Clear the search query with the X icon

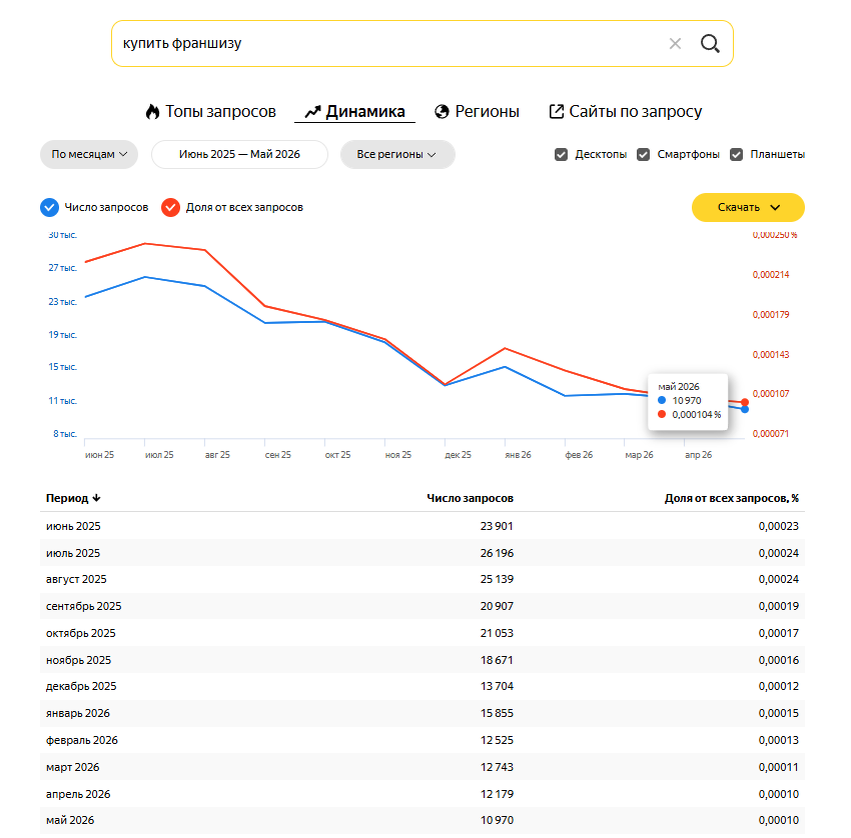point(675,44)
